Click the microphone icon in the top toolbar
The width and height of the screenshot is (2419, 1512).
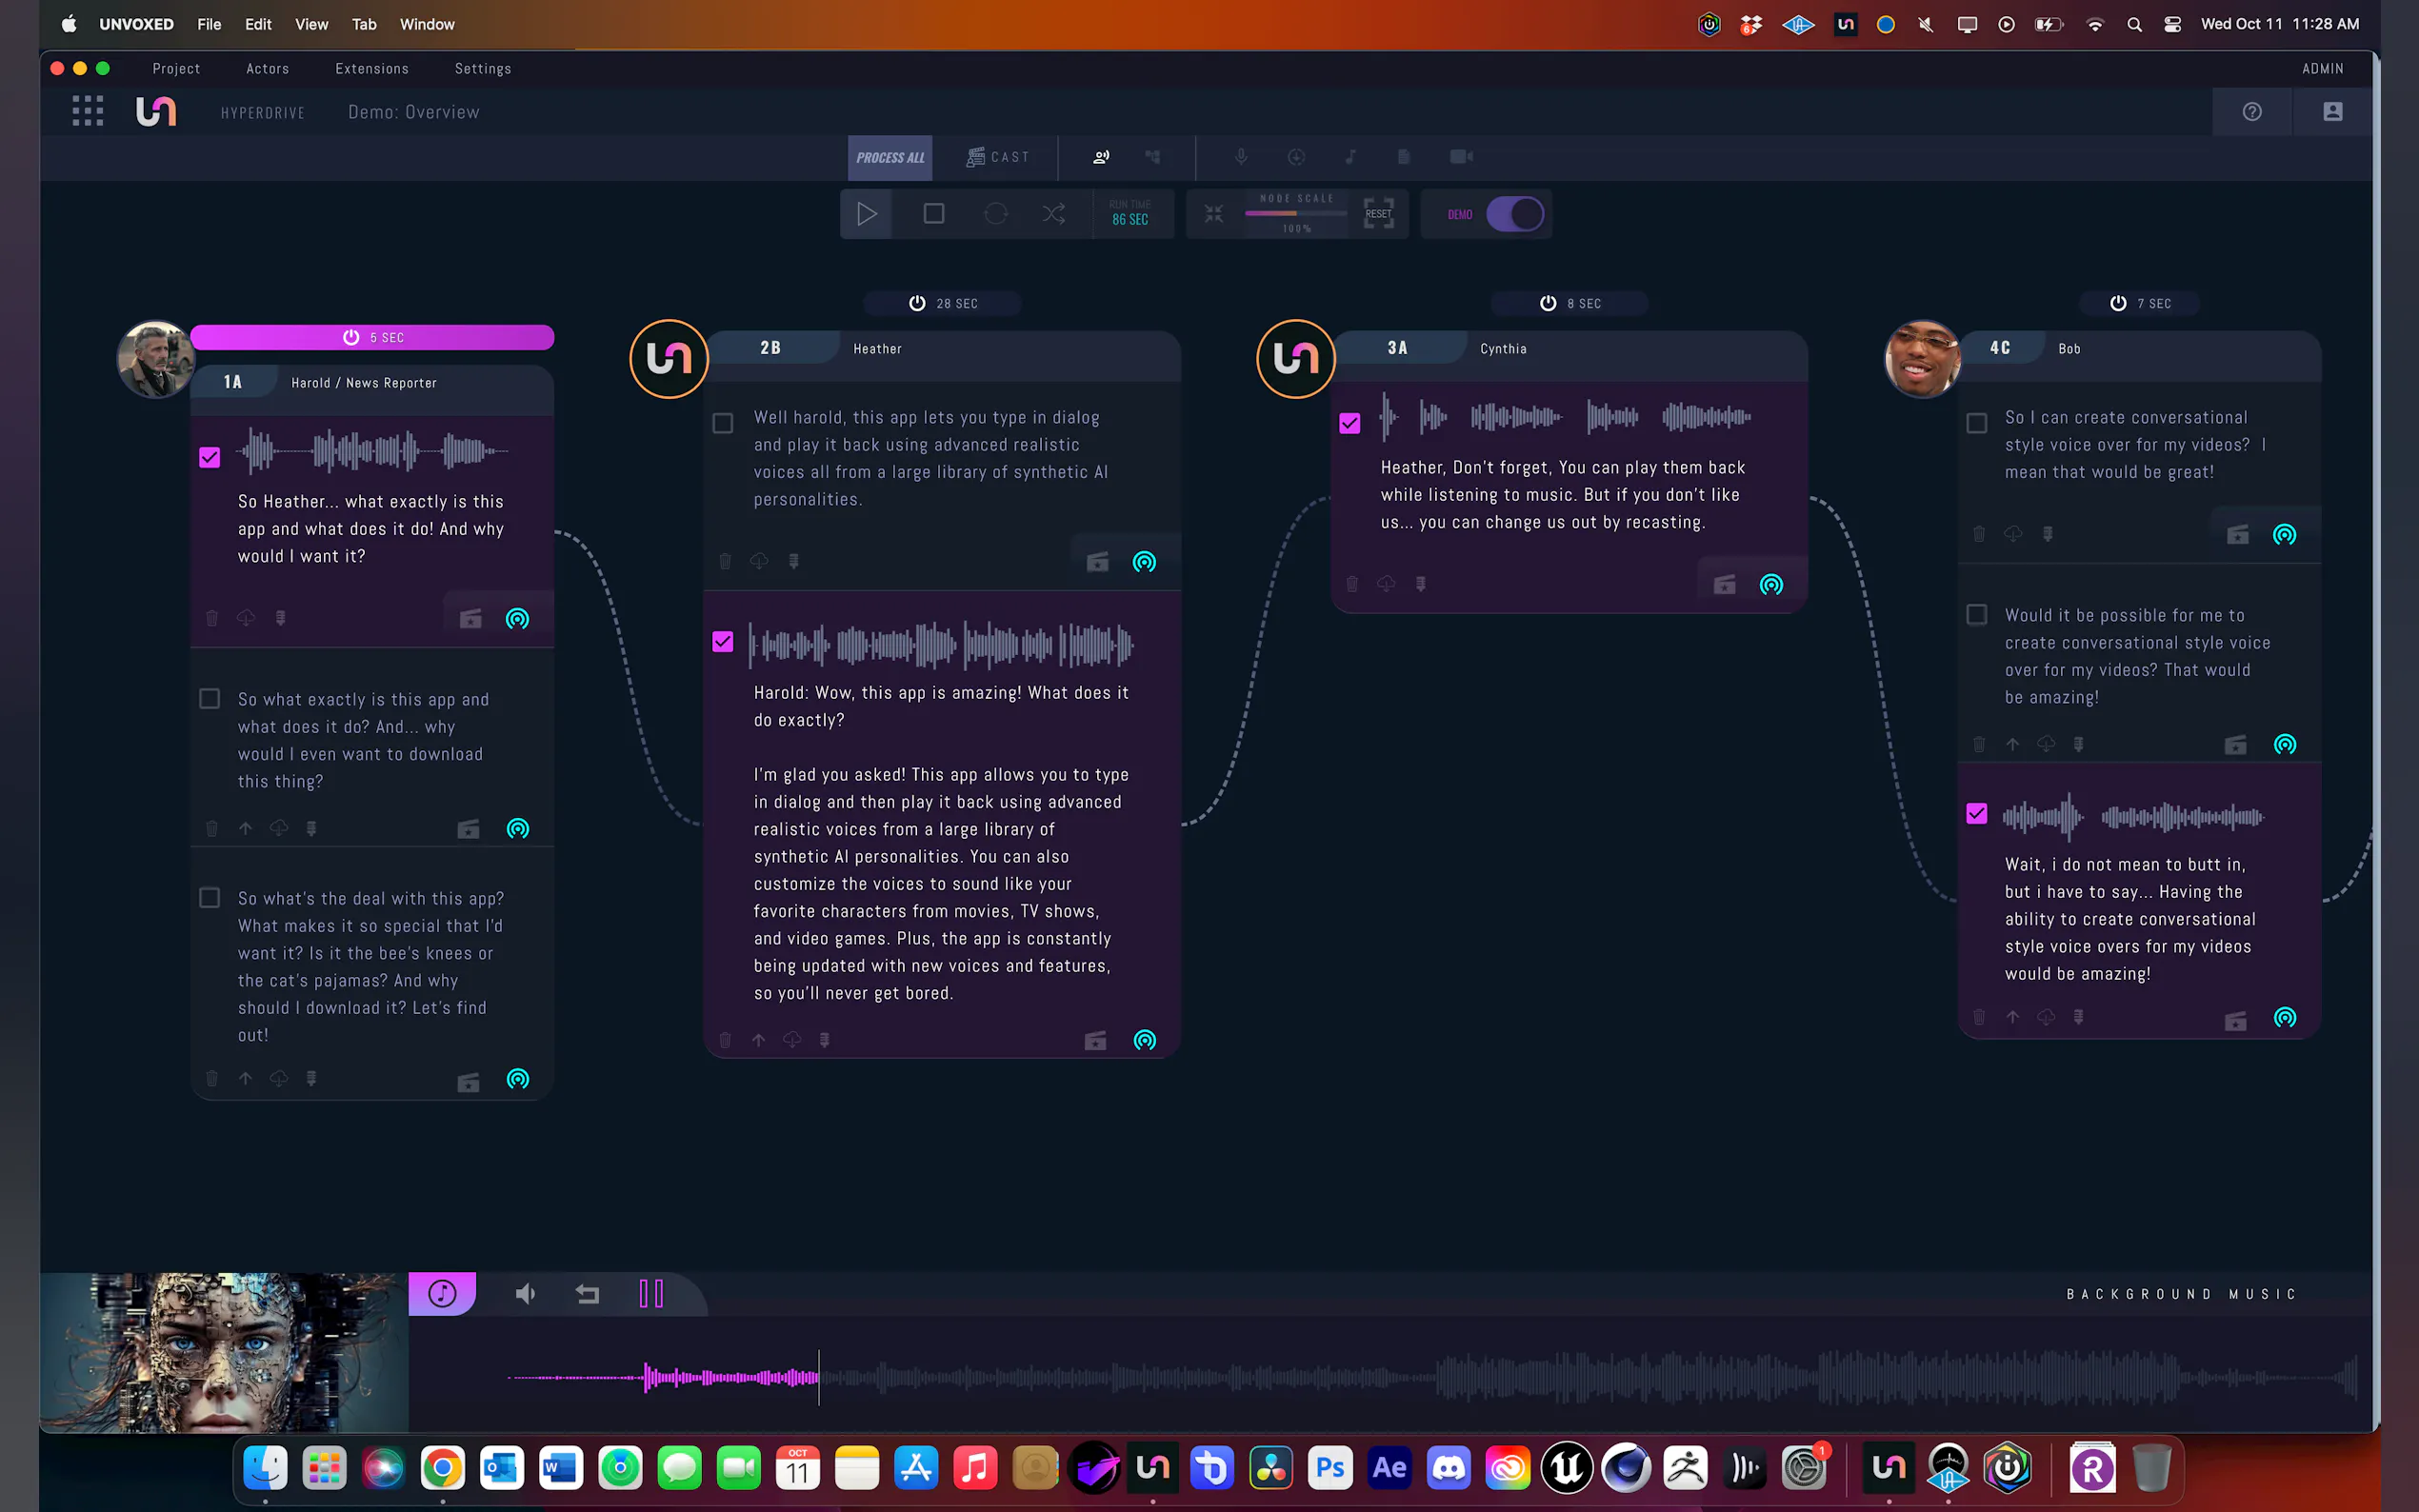pyautogui.click(x=1240, y=157)
